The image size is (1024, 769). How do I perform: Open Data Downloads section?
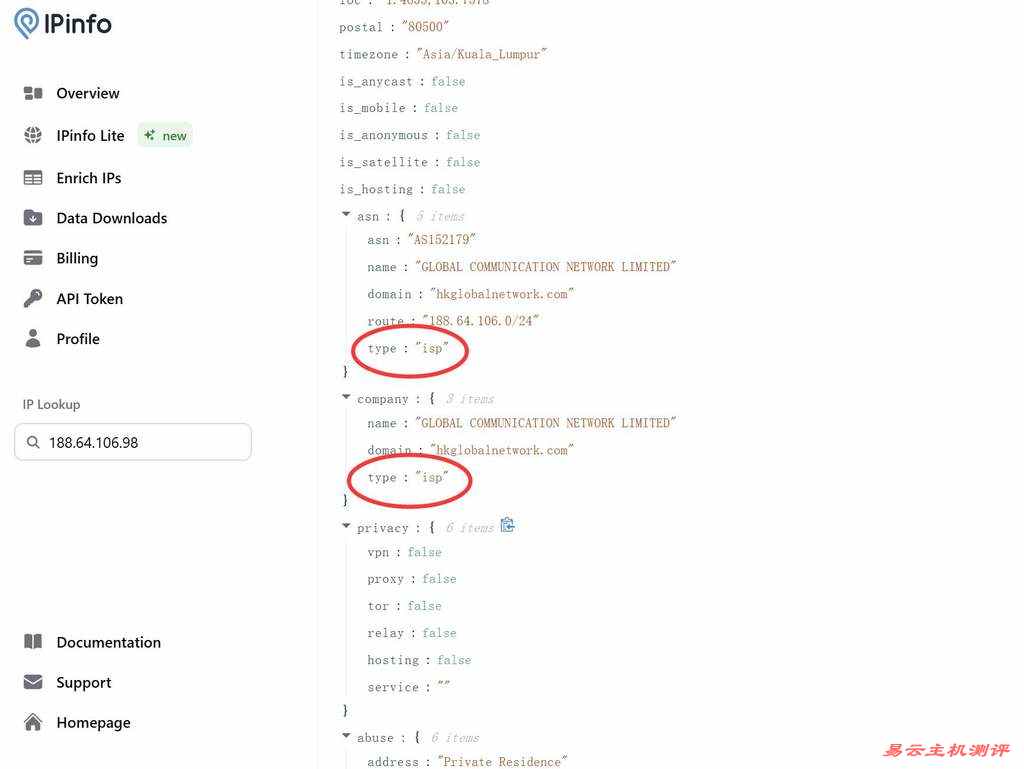pyautogui.click(x=112, y=218)
